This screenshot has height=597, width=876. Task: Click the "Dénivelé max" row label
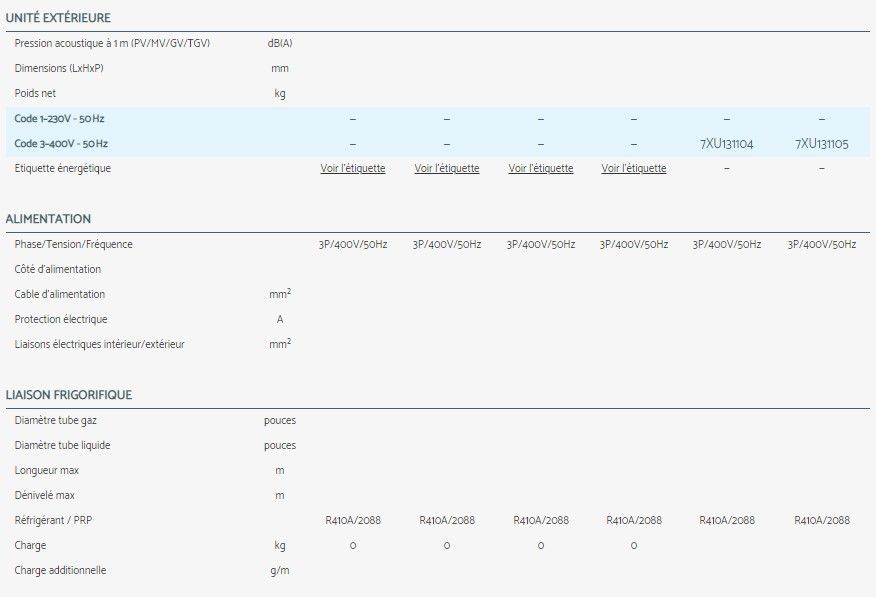pos(45,495)
